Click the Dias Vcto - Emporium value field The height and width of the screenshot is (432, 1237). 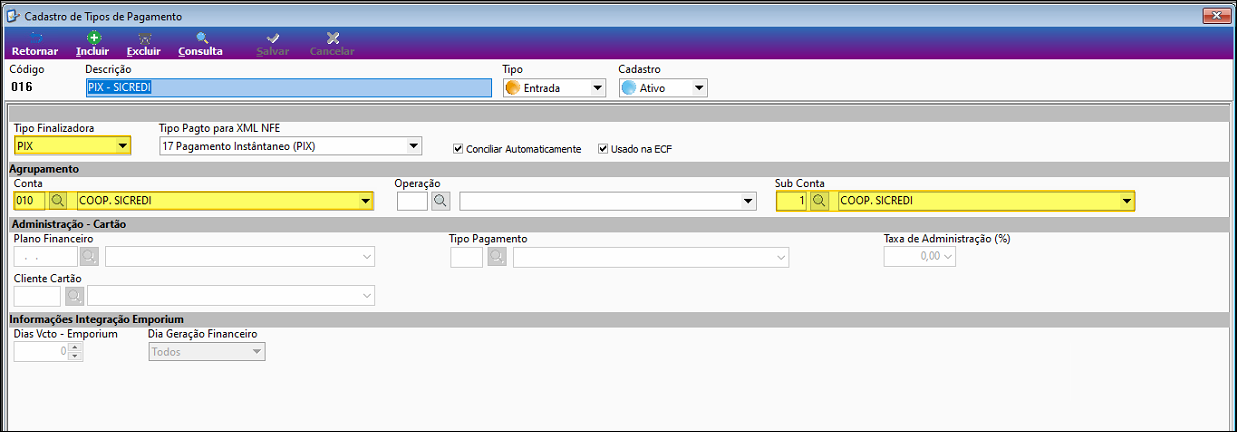pyautogui.click(x=41, y=351)
